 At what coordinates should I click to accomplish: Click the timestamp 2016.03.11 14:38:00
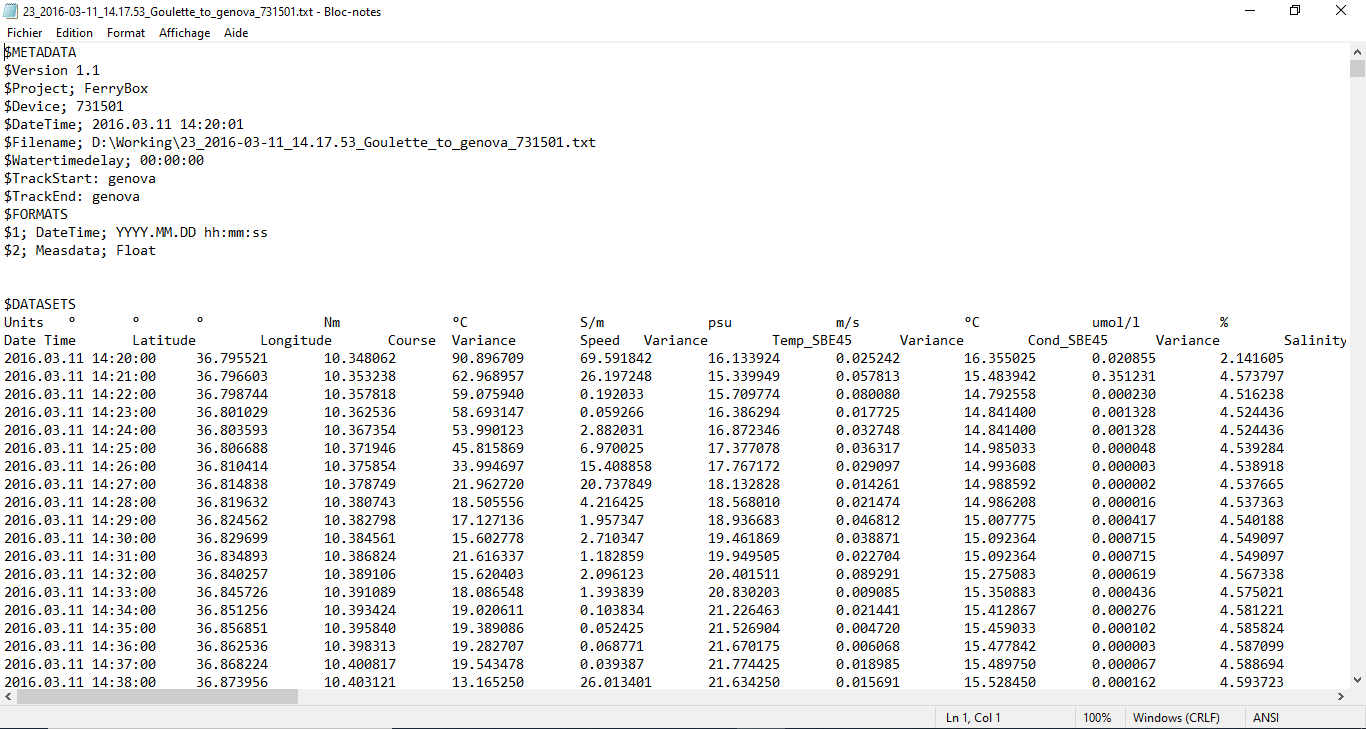(80, 682)
